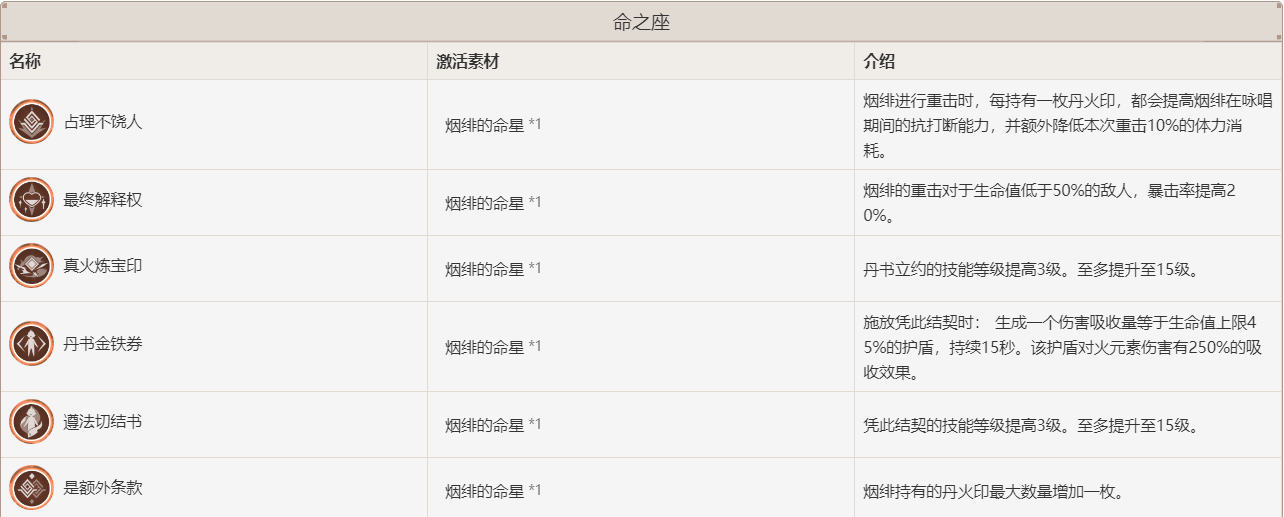
Task: Select the 是额外条款 name text
Action: (103, 488)
